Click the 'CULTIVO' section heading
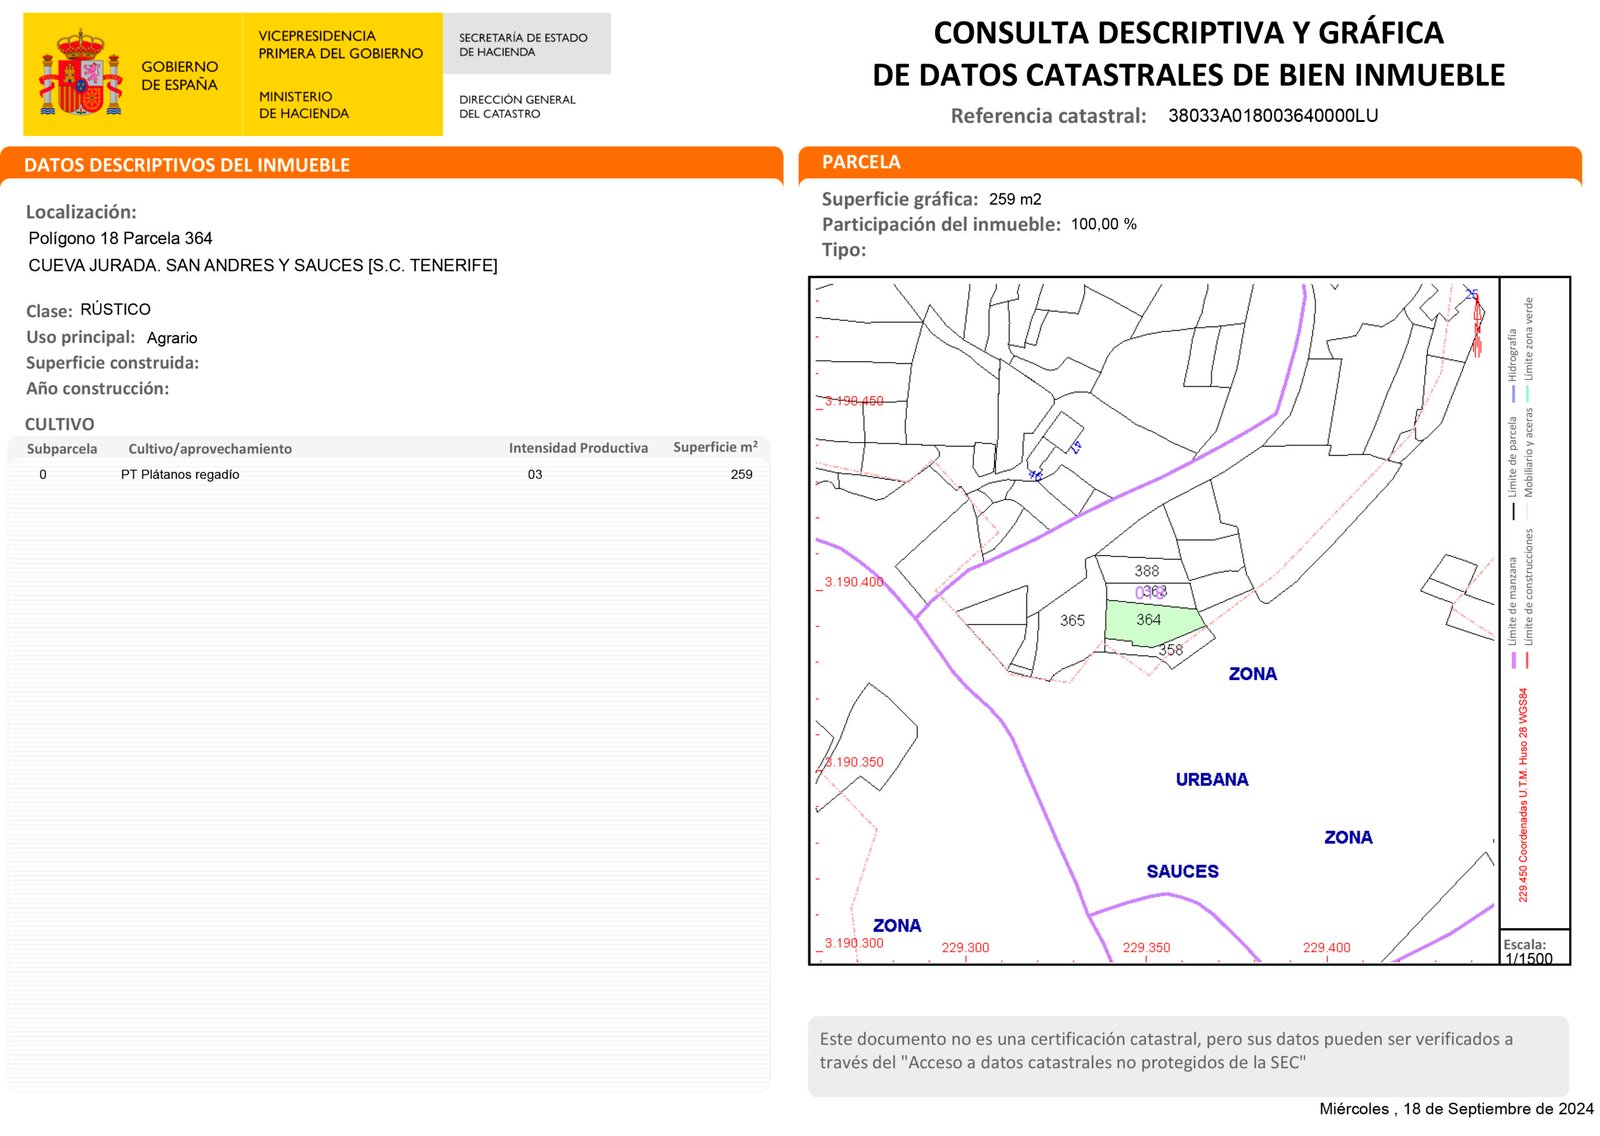Screen dimensions: 1600x1136 pyautogui.click(x=60, y=425)
